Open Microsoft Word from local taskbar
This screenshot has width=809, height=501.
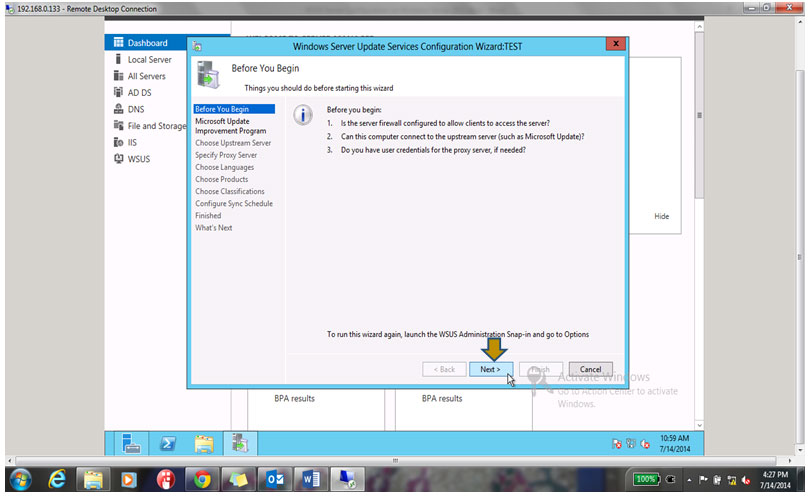point(311,480)
